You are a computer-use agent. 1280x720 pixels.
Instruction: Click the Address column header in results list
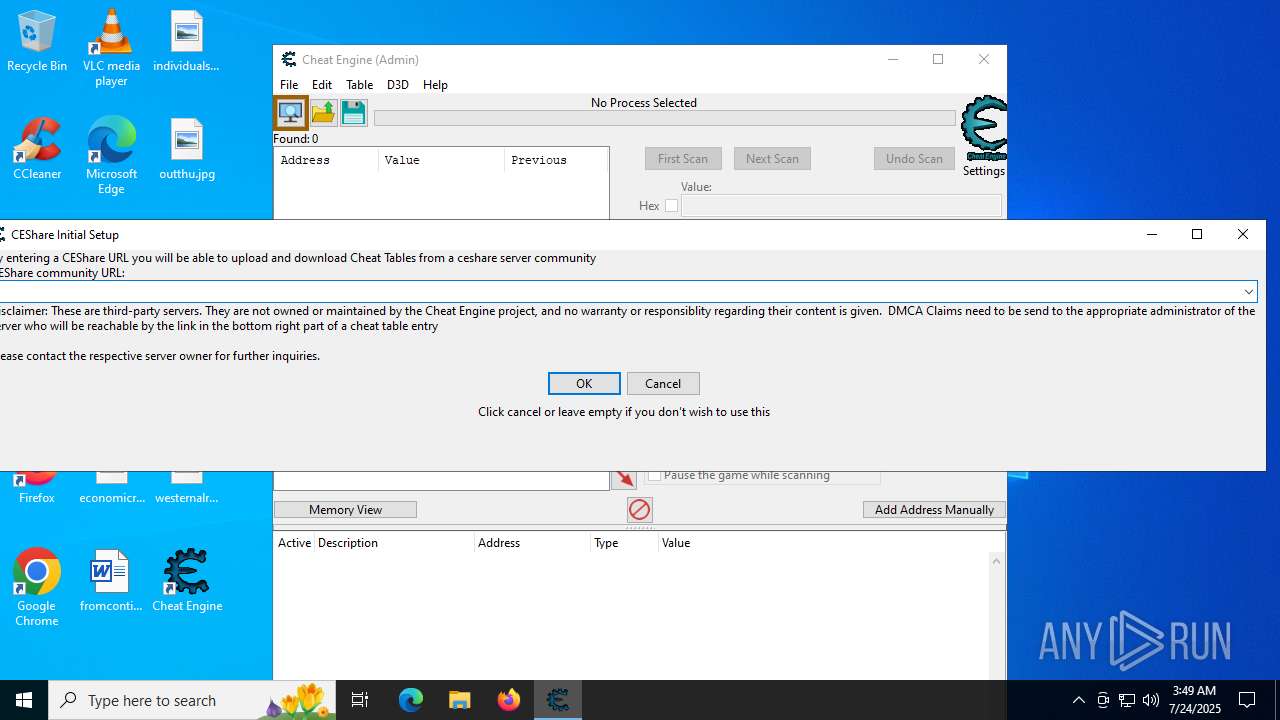(x=326, y=160)
